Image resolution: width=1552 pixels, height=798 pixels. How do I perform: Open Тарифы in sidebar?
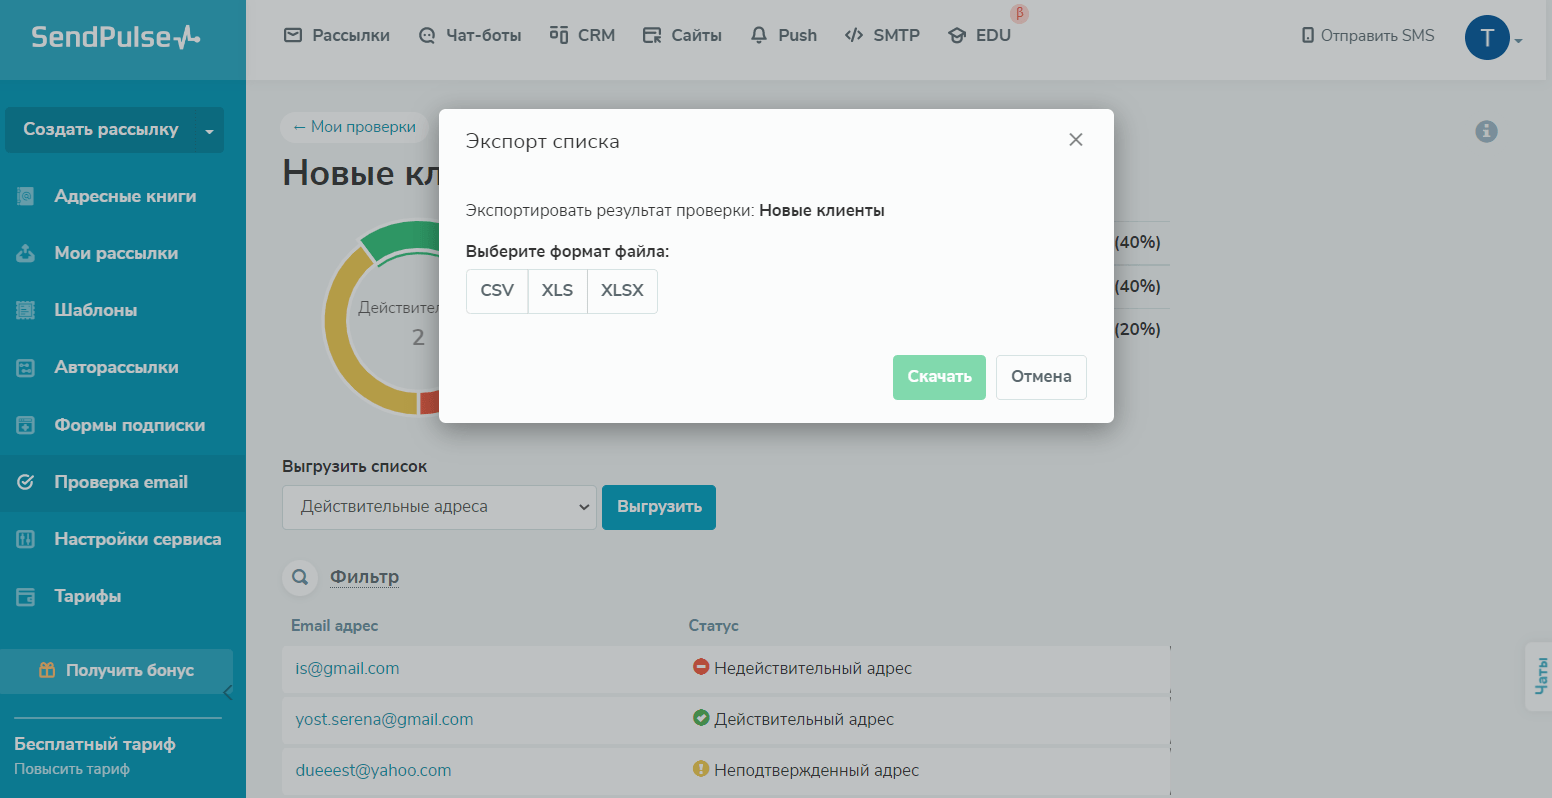(x=88, y=596)
